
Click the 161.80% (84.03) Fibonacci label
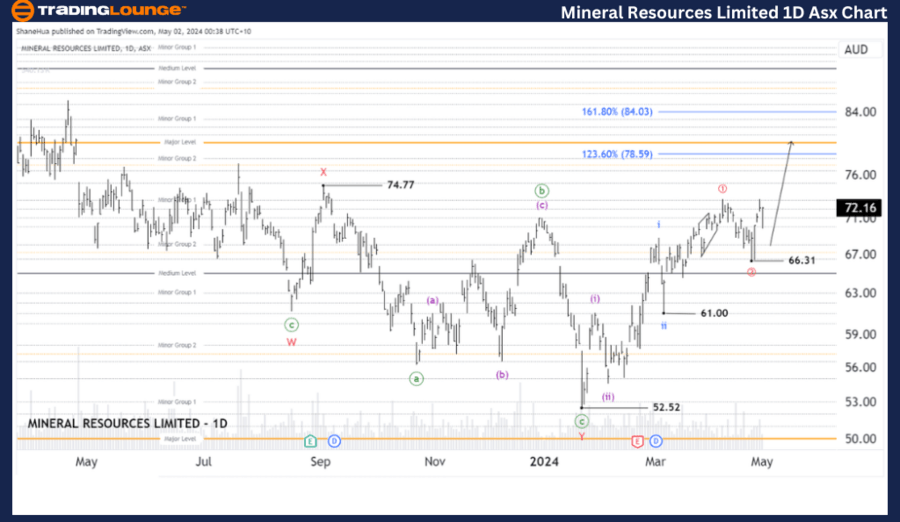tap(617, 111)
